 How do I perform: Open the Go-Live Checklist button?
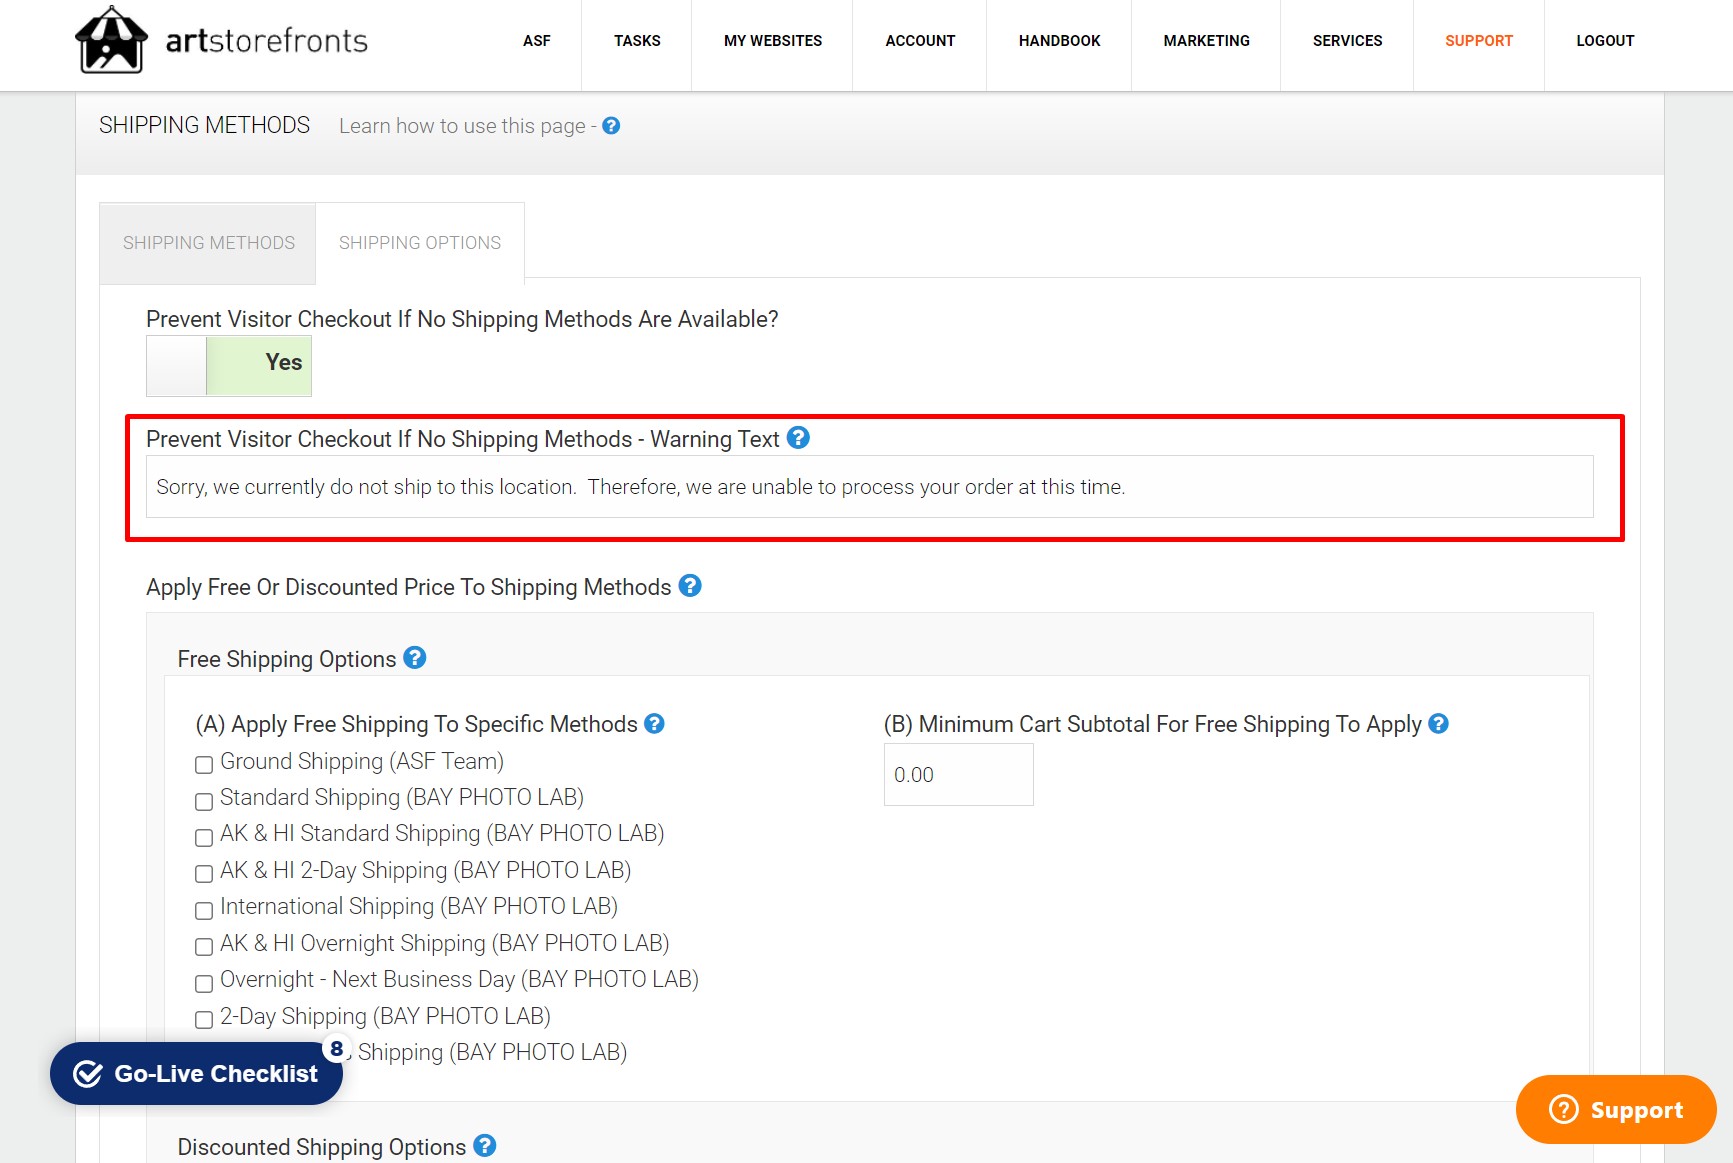pyautogui.click(x=197, y=1074)
